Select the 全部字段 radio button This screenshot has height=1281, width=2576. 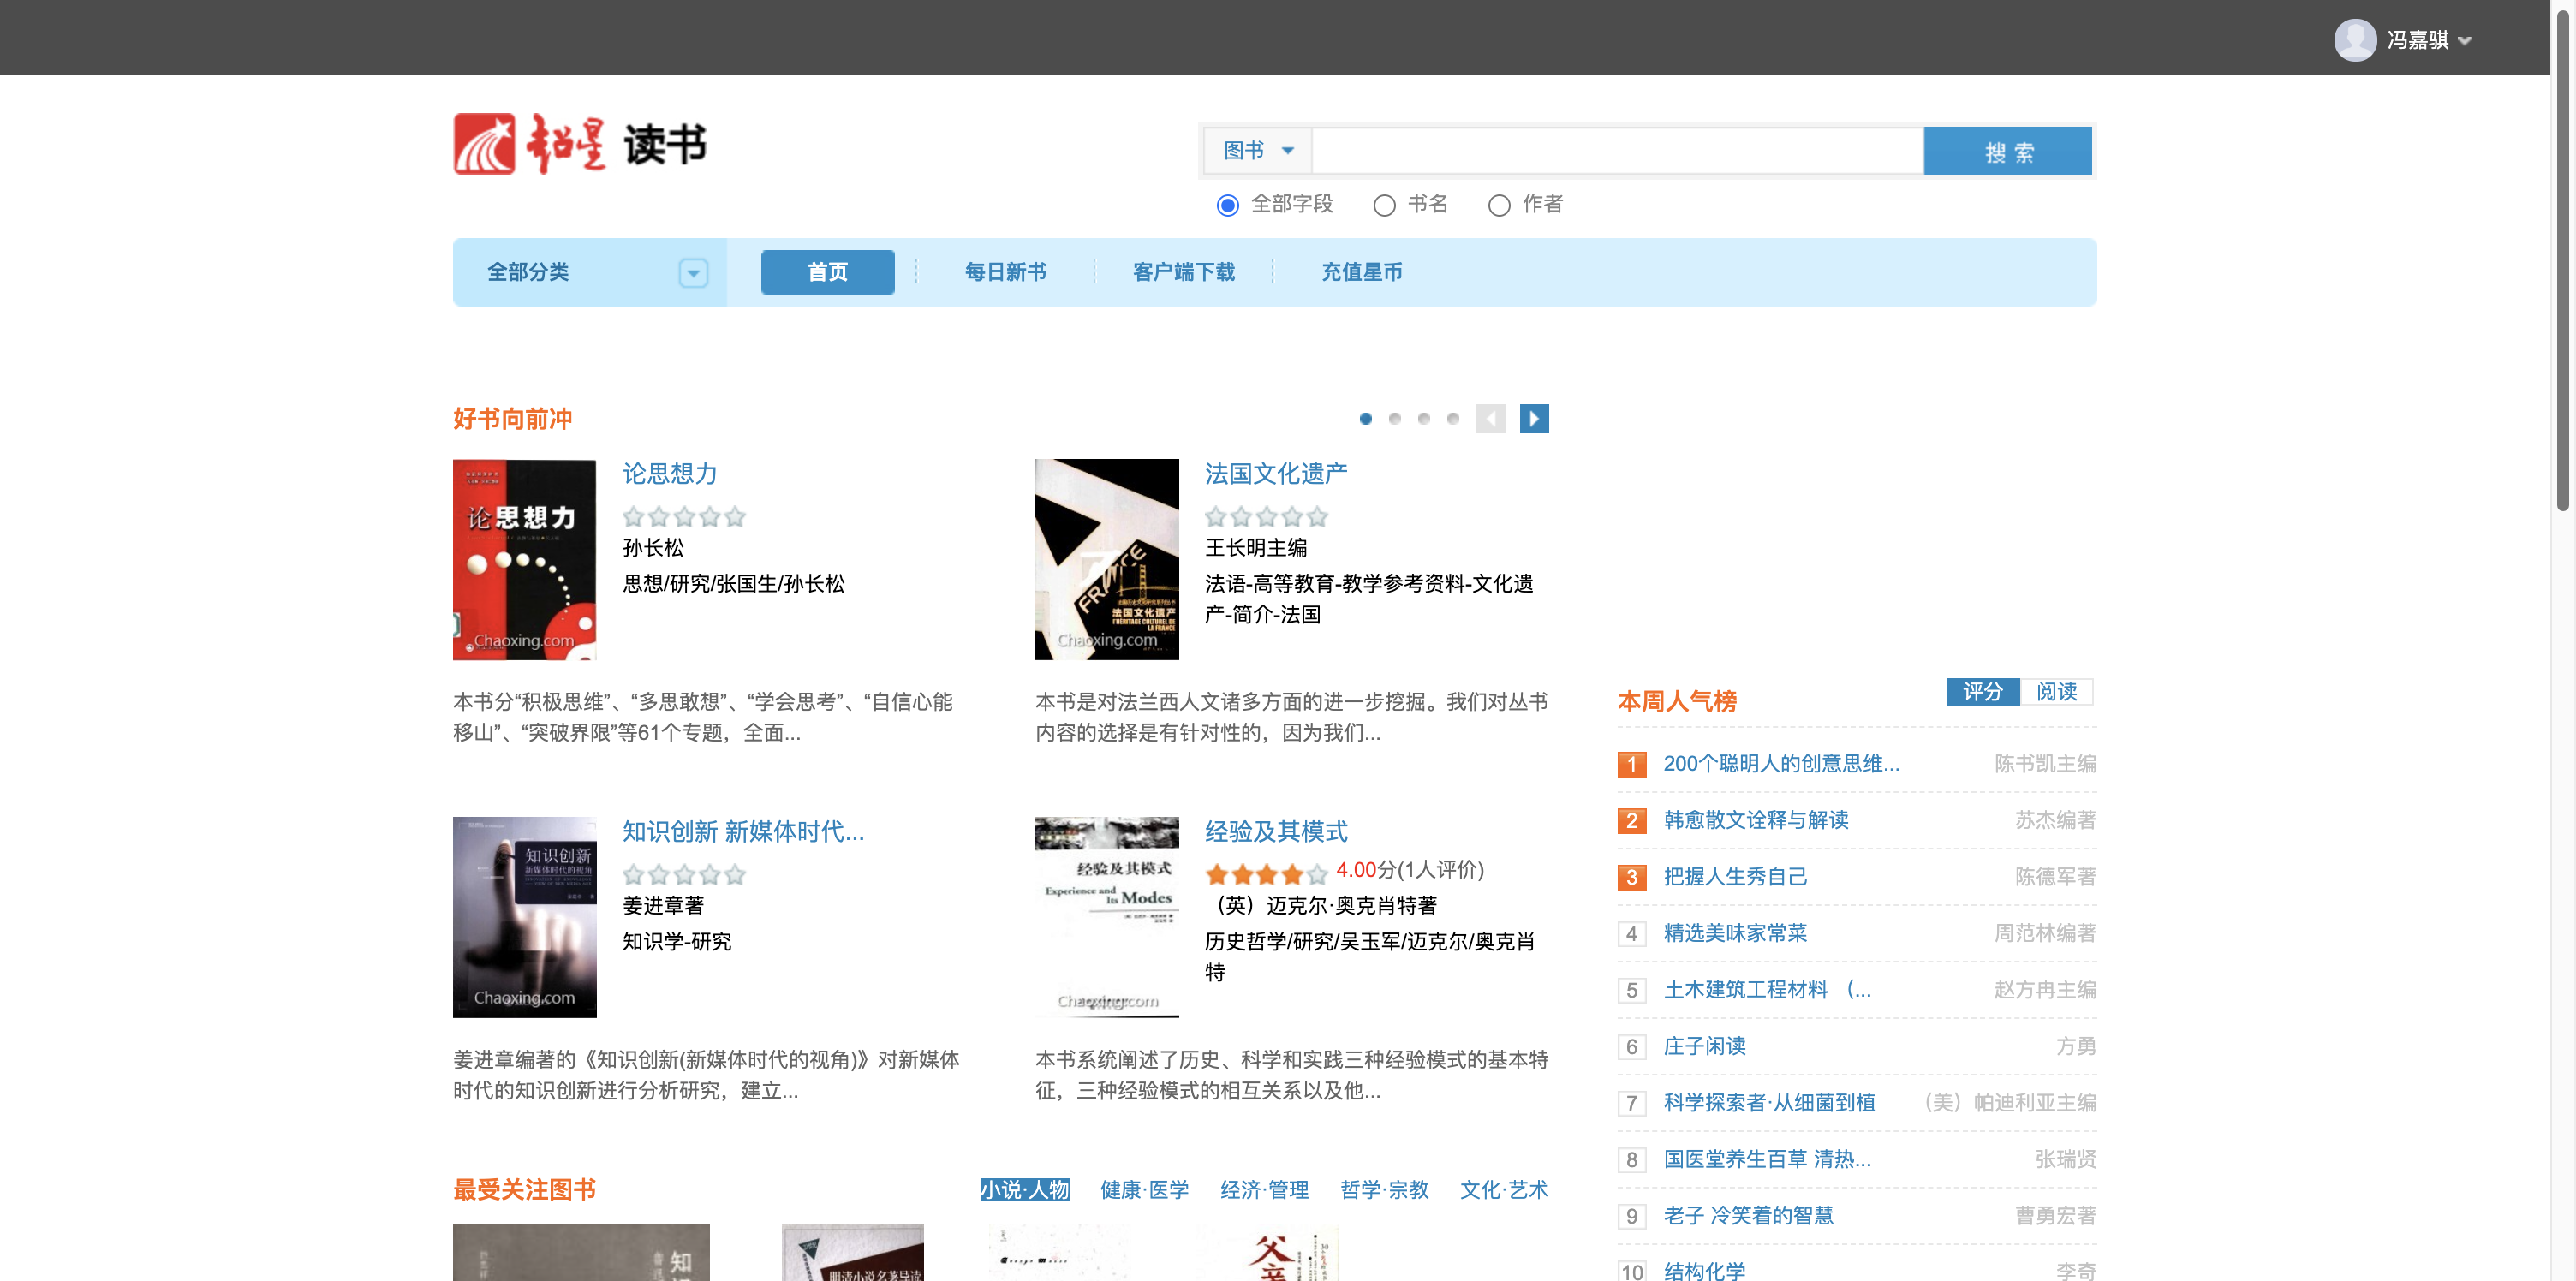(x=1227, y=205)
